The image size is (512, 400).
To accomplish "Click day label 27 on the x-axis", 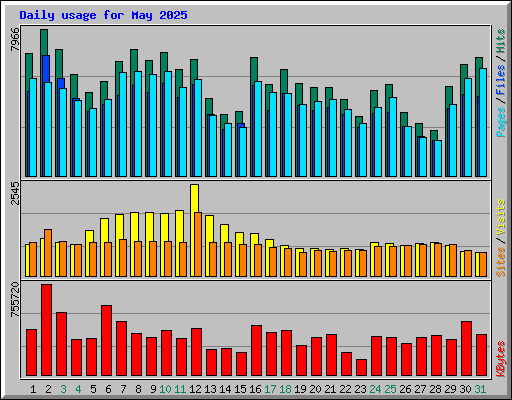I will [x=420, y=389].
